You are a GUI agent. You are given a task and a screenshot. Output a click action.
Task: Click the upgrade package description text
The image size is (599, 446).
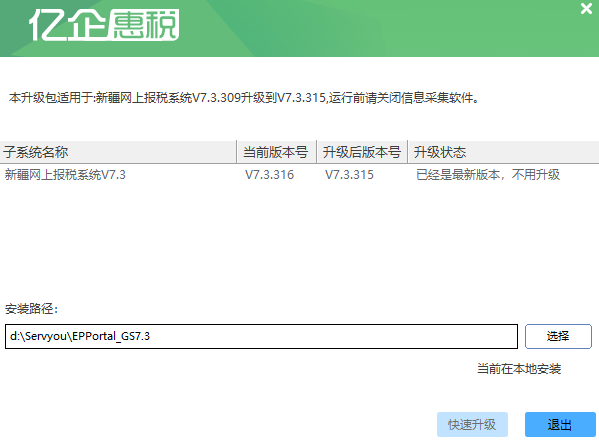(244, 98)
